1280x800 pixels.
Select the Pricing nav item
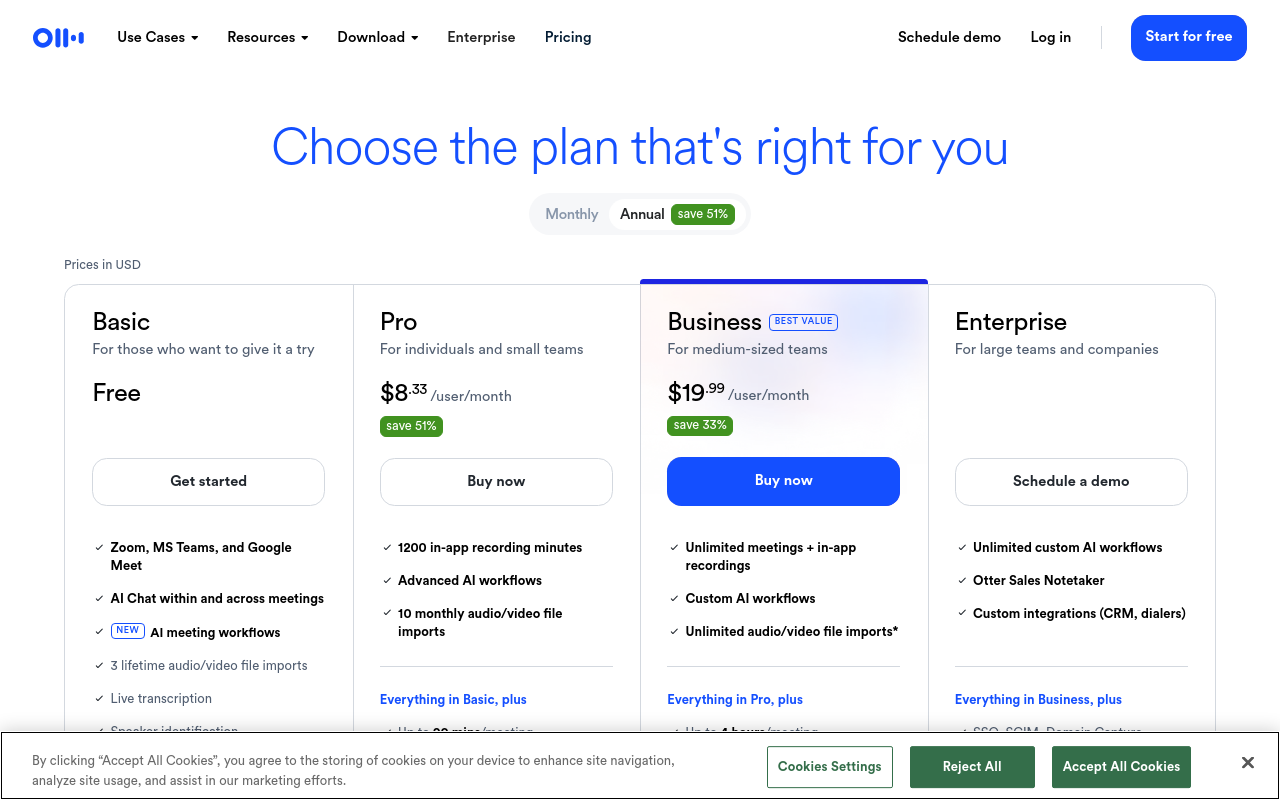567,37
